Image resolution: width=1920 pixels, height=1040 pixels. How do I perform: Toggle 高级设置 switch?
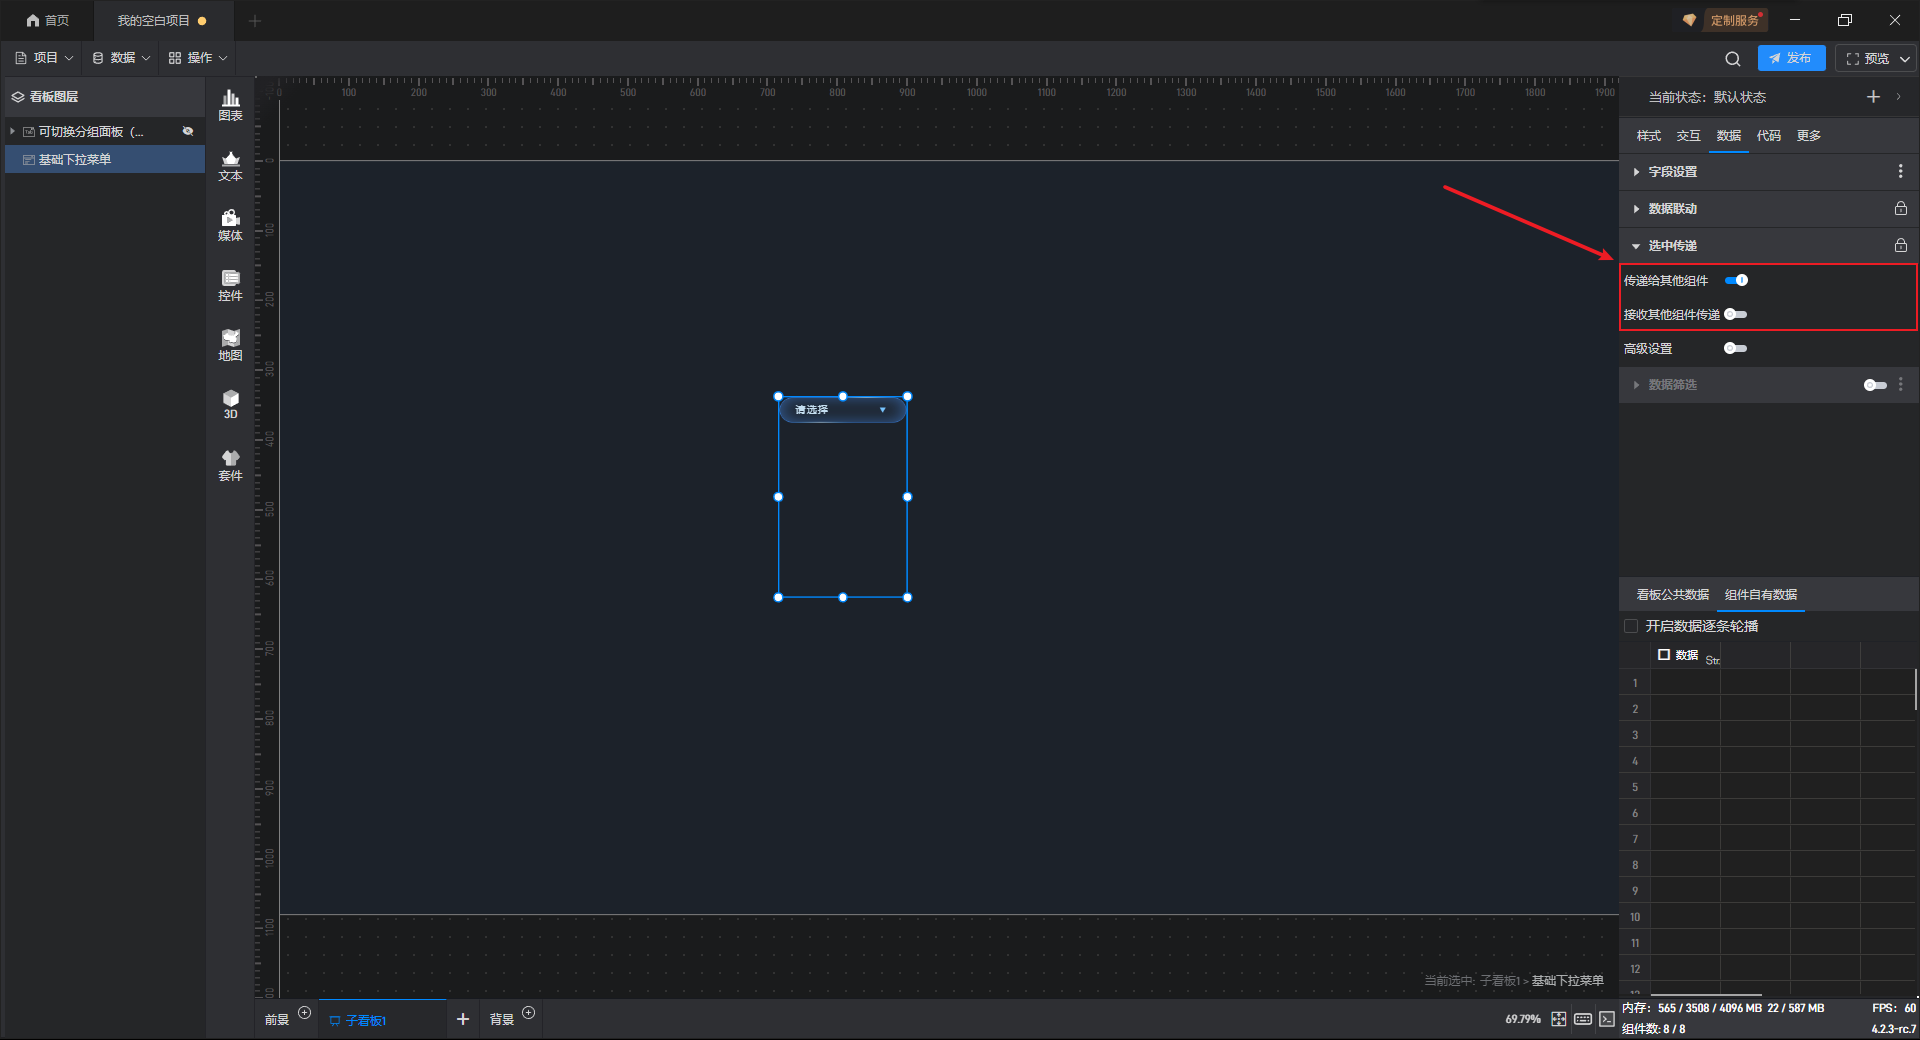coord(1736,349)
